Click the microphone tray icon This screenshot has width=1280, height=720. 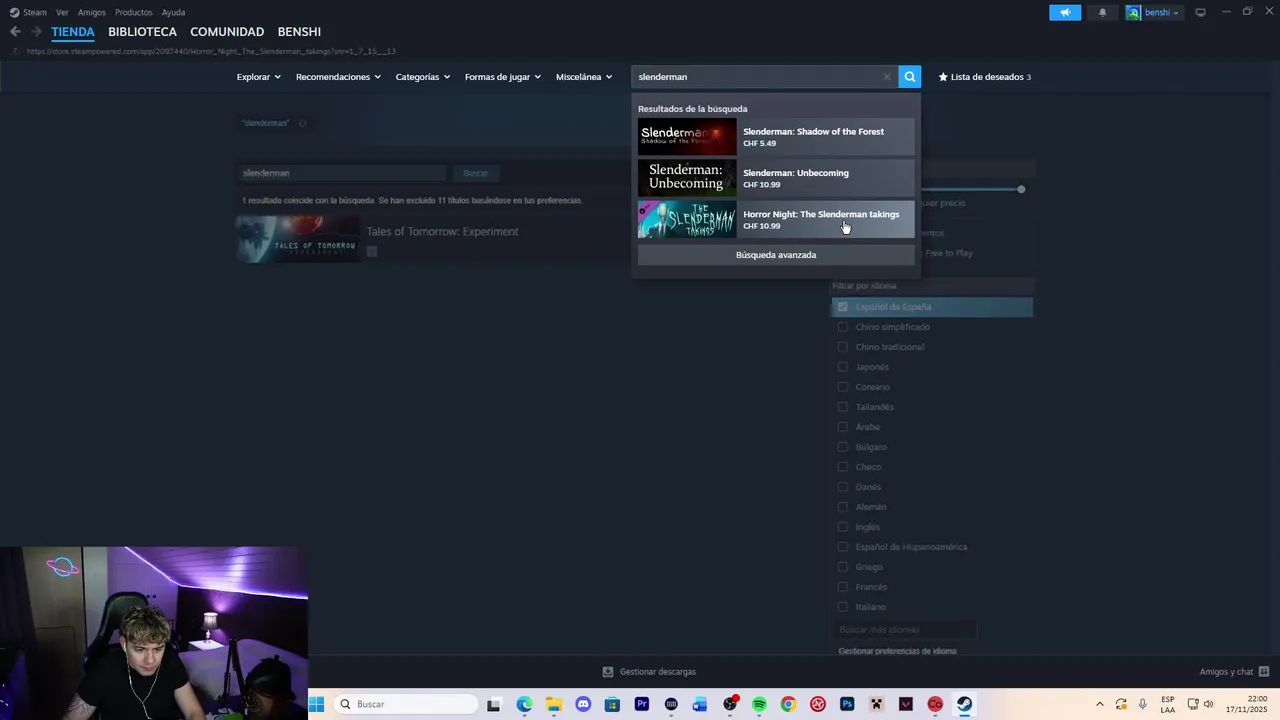[1143, 704]
